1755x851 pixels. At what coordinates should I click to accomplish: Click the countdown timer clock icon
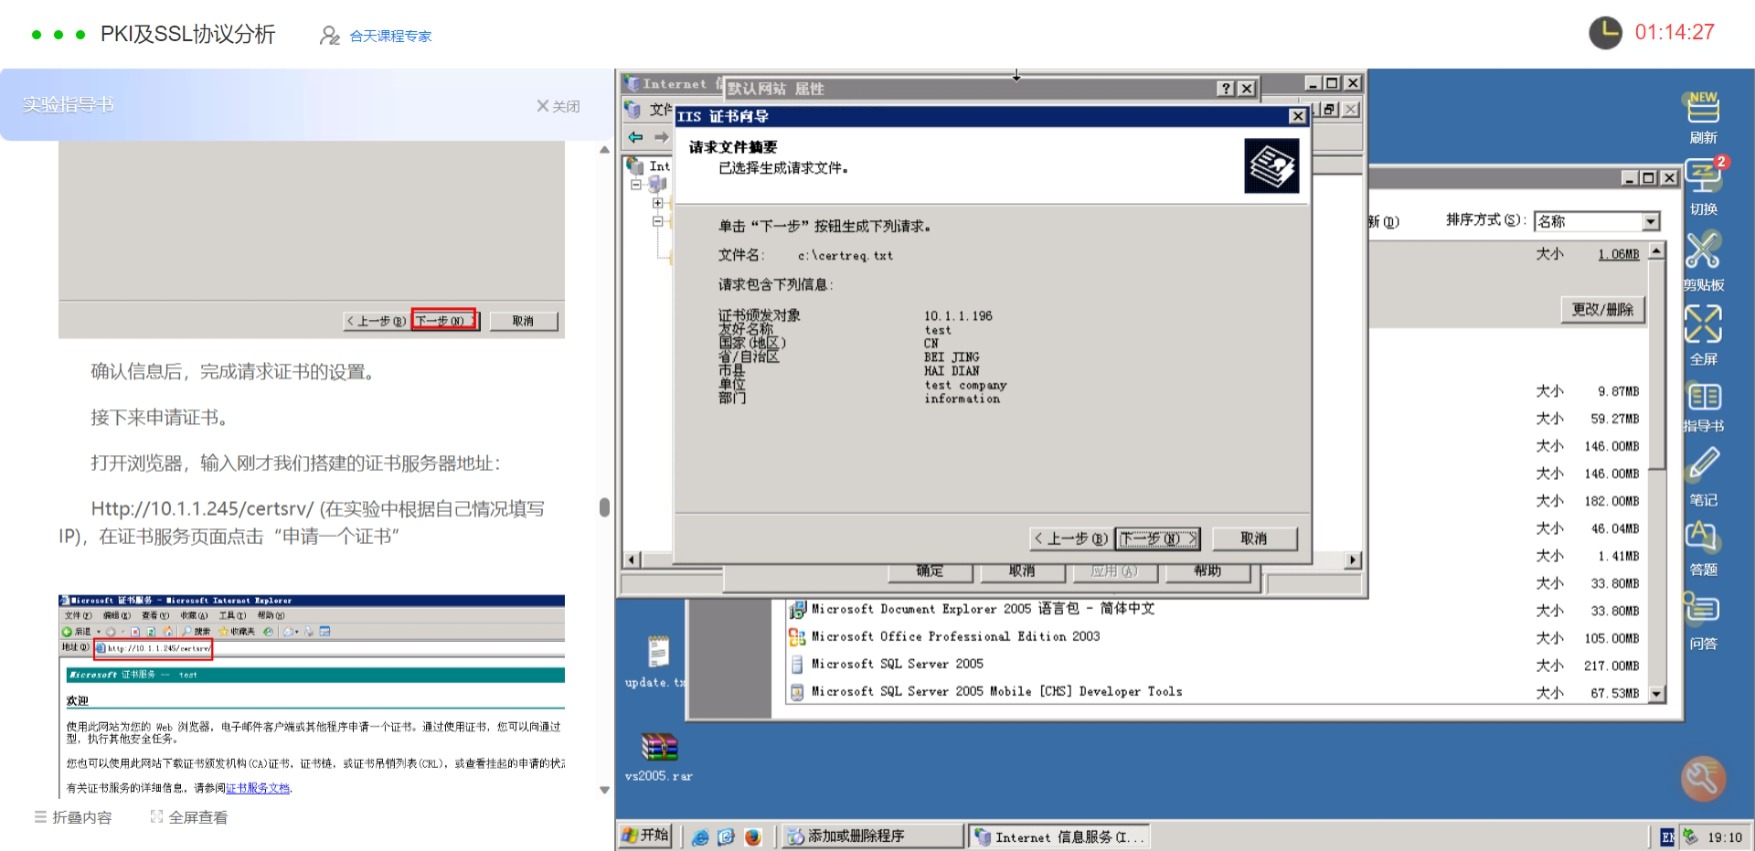pyautogui.click(x=1606, y=33)
